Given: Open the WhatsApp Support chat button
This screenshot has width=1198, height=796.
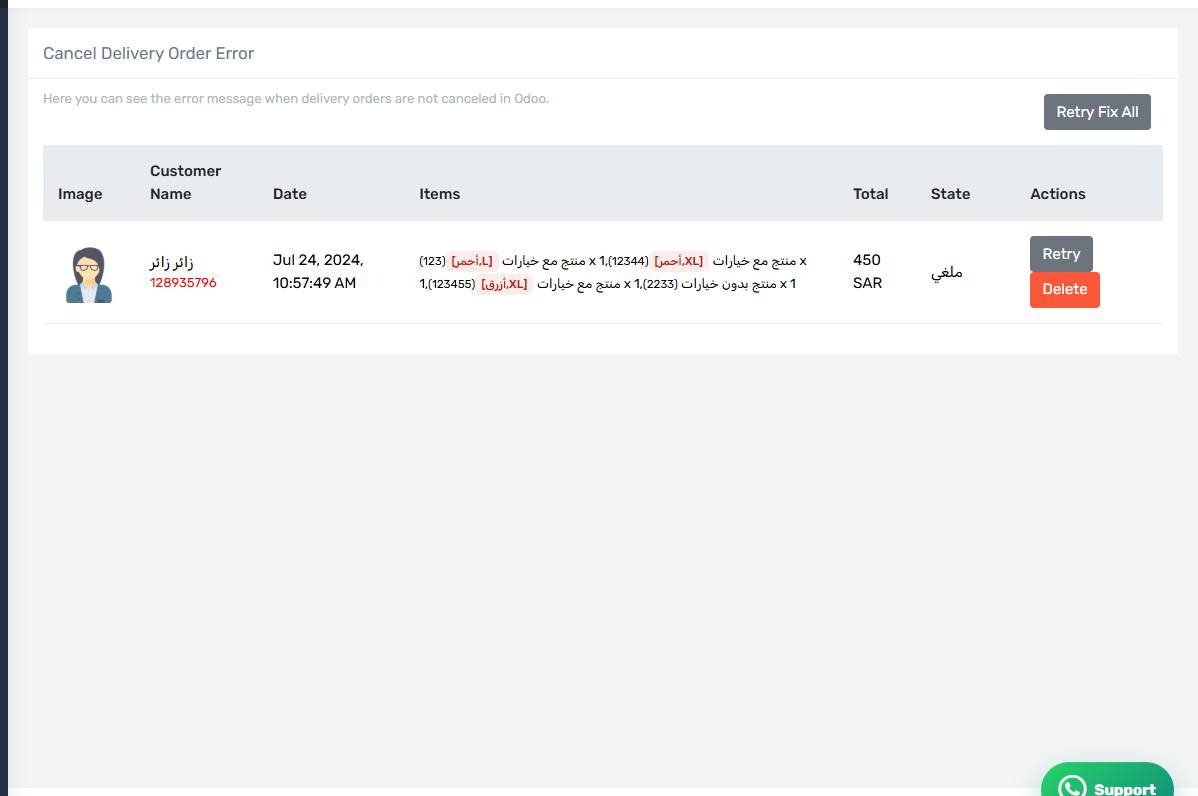Looking at the screenshot, I should [x=1107, y=782].
